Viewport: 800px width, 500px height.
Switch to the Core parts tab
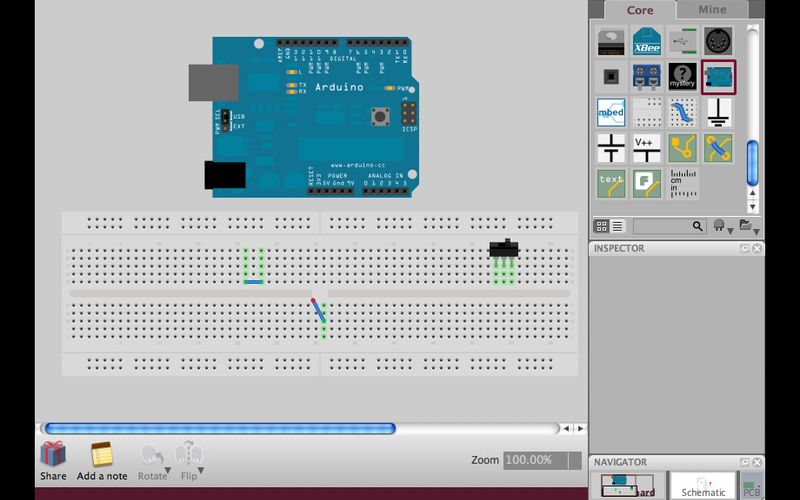point(640,10)
